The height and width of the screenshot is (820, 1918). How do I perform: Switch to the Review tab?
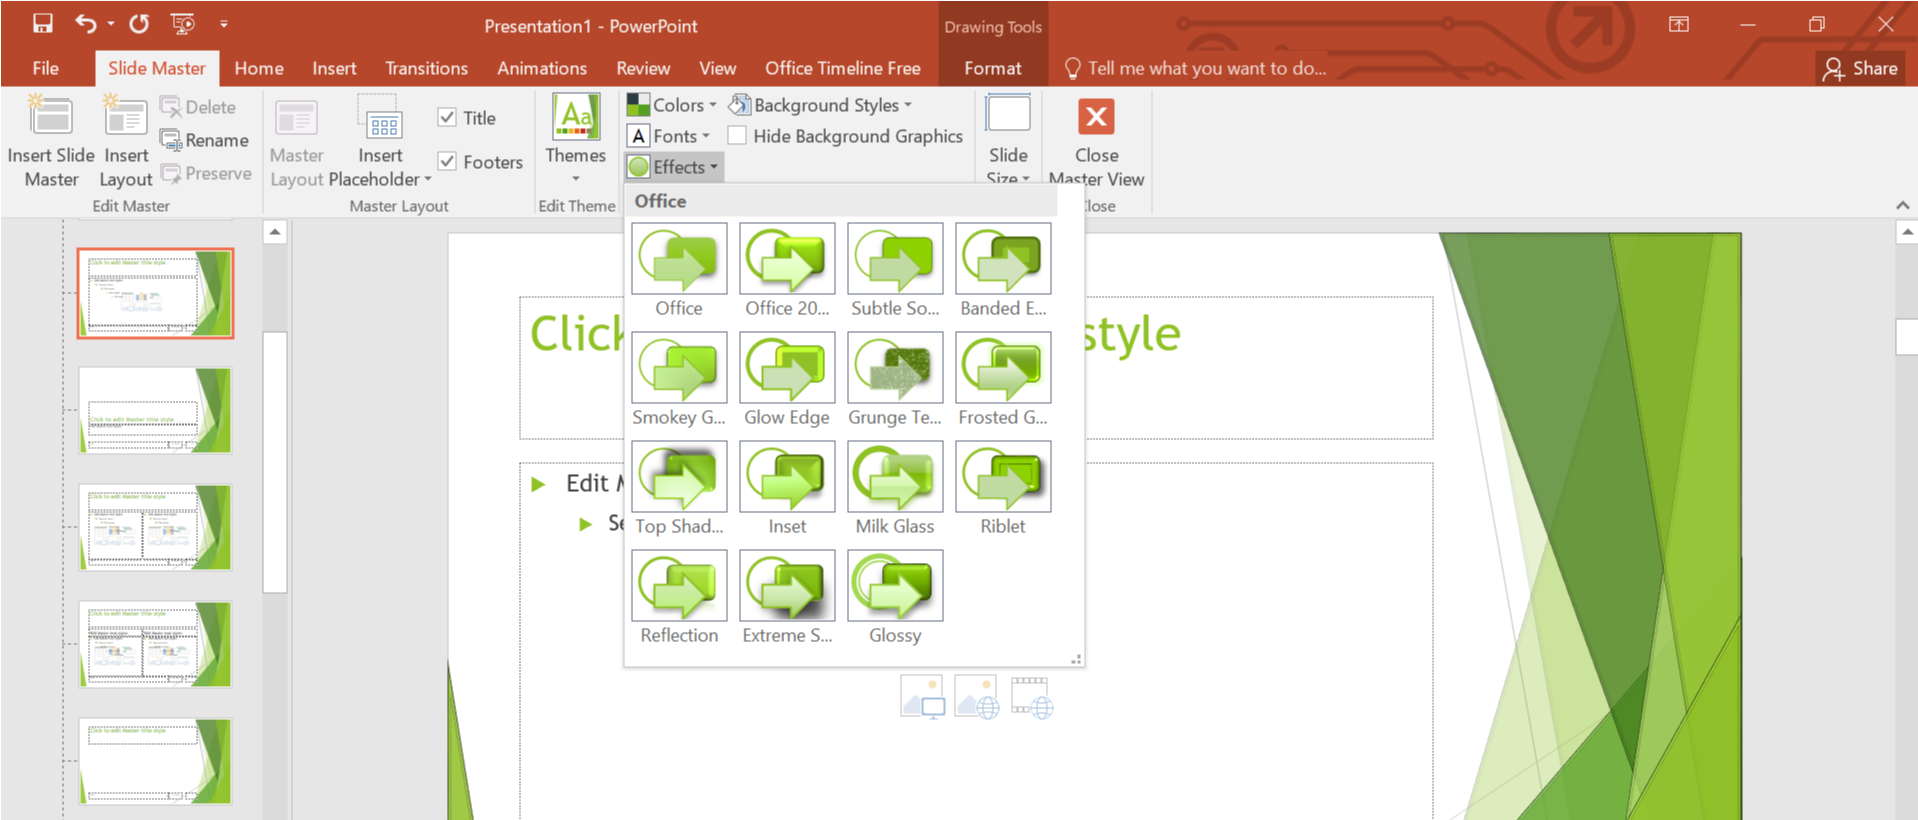(643, 68)
